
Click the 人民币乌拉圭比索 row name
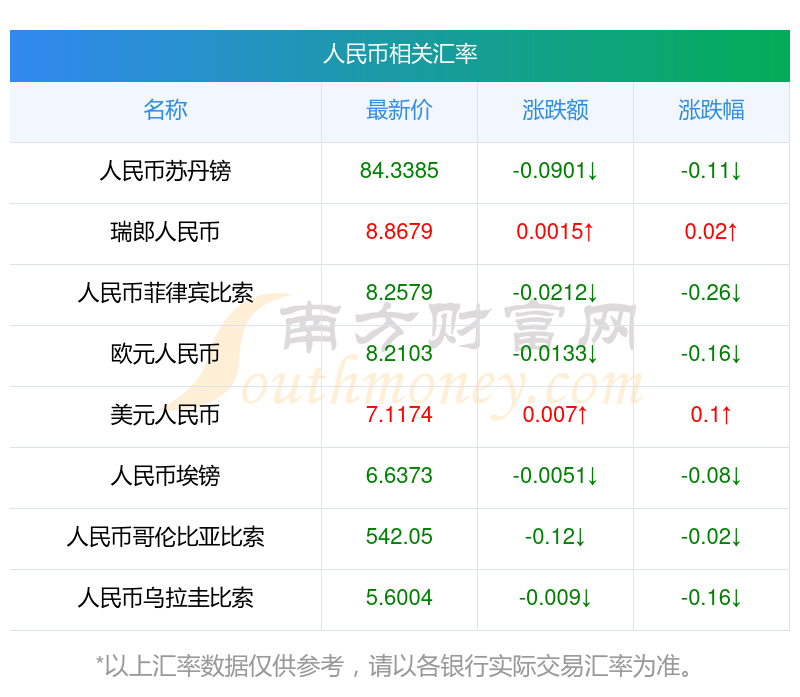tap(165, 598)
